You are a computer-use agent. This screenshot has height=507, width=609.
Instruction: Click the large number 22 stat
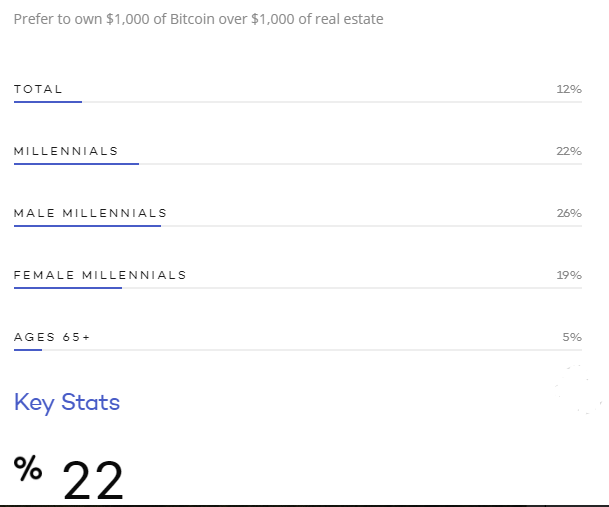pos(93,481)
